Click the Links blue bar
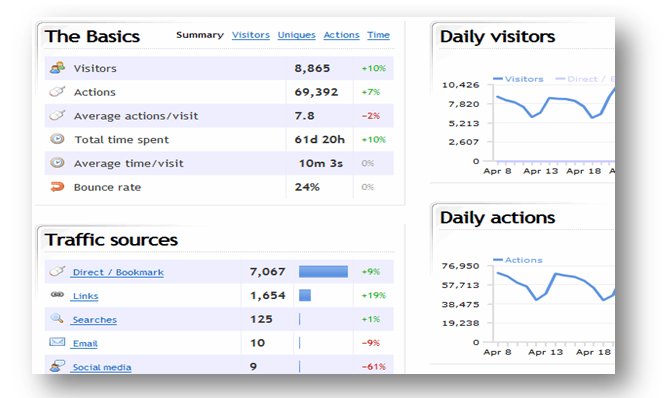 click(305, 295)
